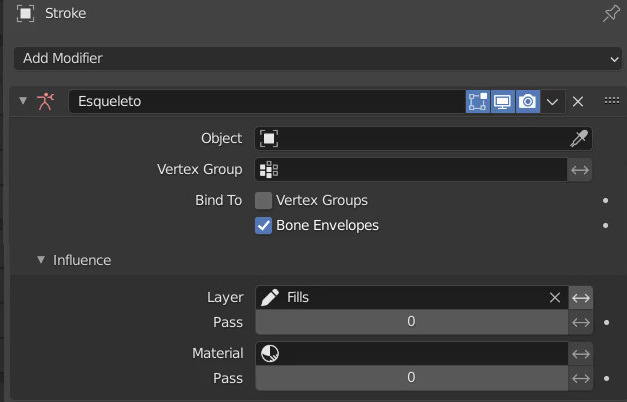Remove the Esqueleto modifier
This screenshot has width=627, height=402.
pos(578,102)
